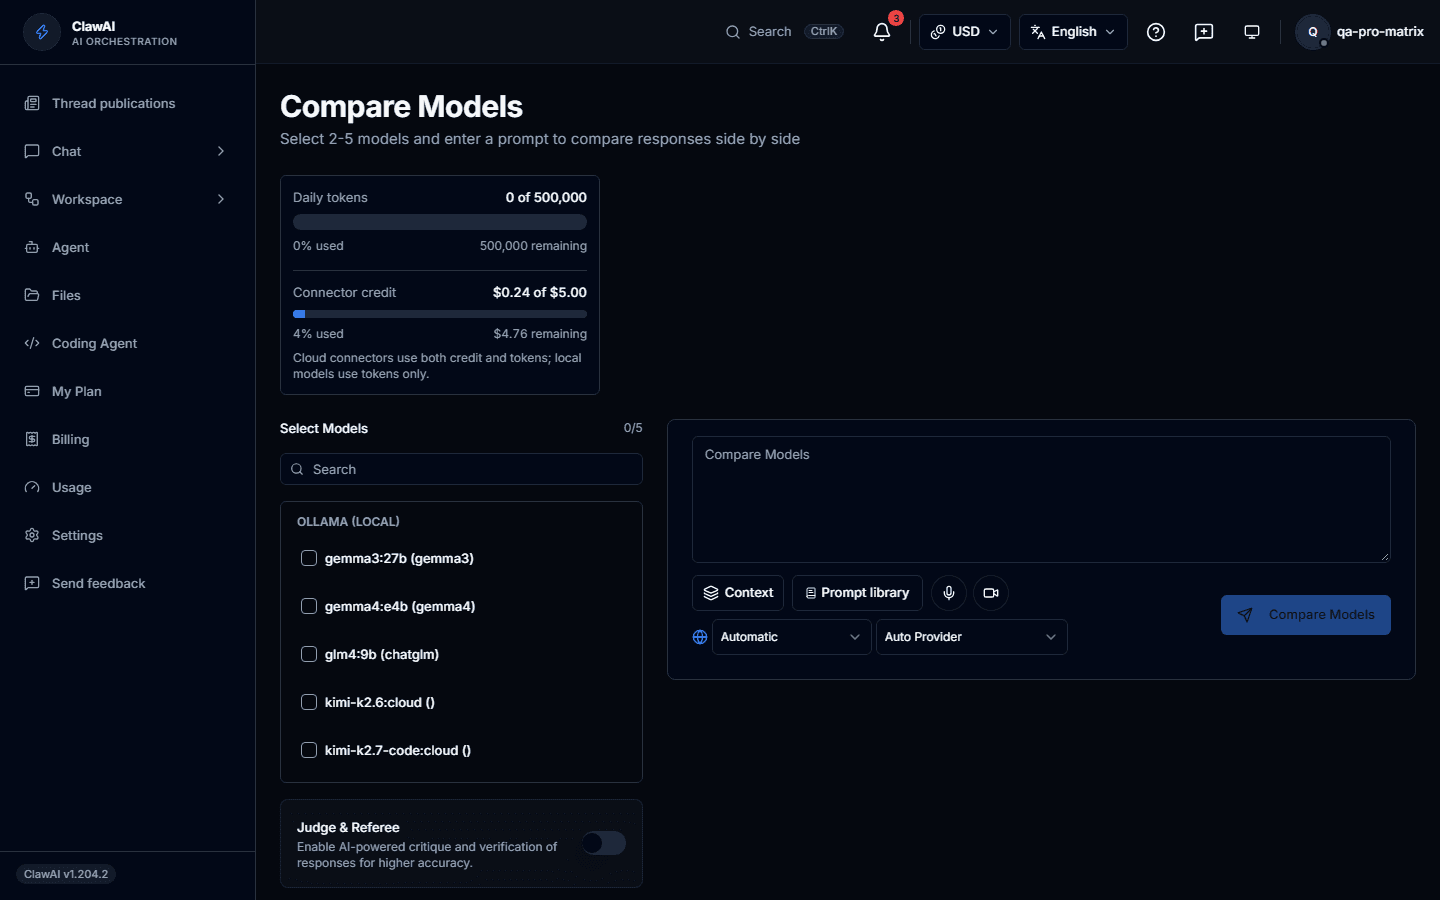Open the notifications bell
The image size is (1440, 900).
tap(882, 32)
